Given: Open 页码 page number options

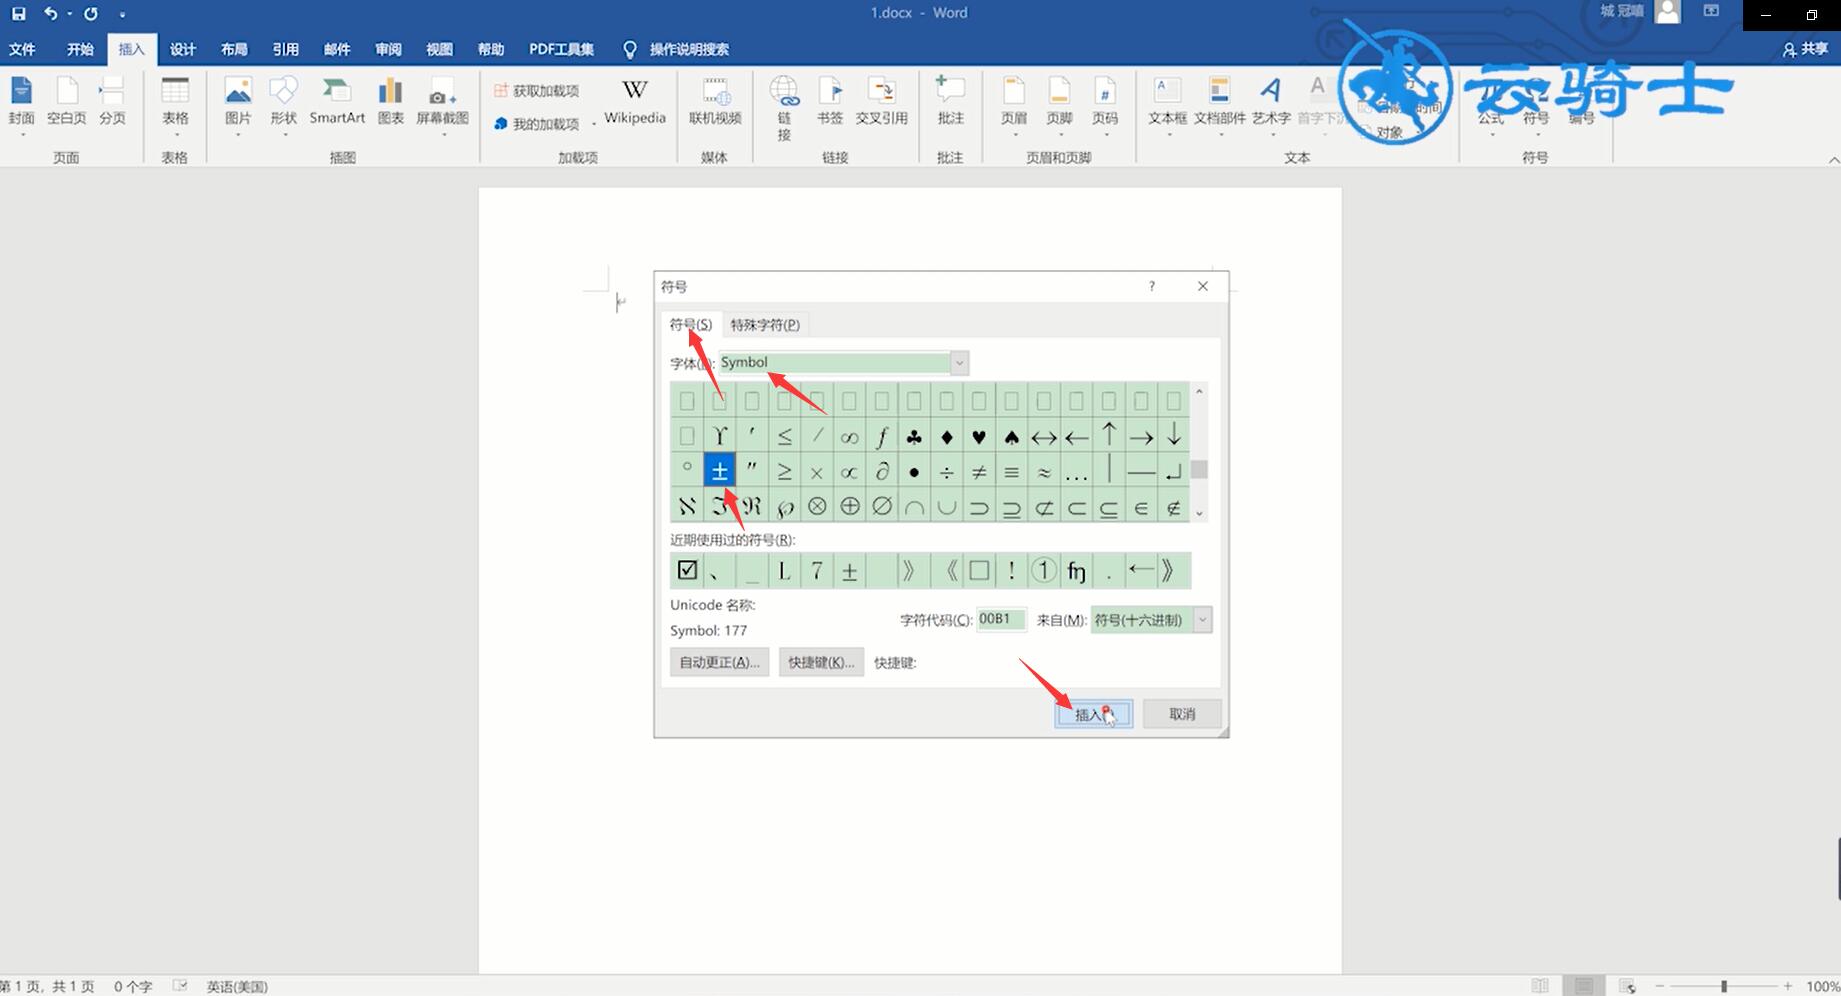Looking at the screenshot, I should click(1105, 105).
